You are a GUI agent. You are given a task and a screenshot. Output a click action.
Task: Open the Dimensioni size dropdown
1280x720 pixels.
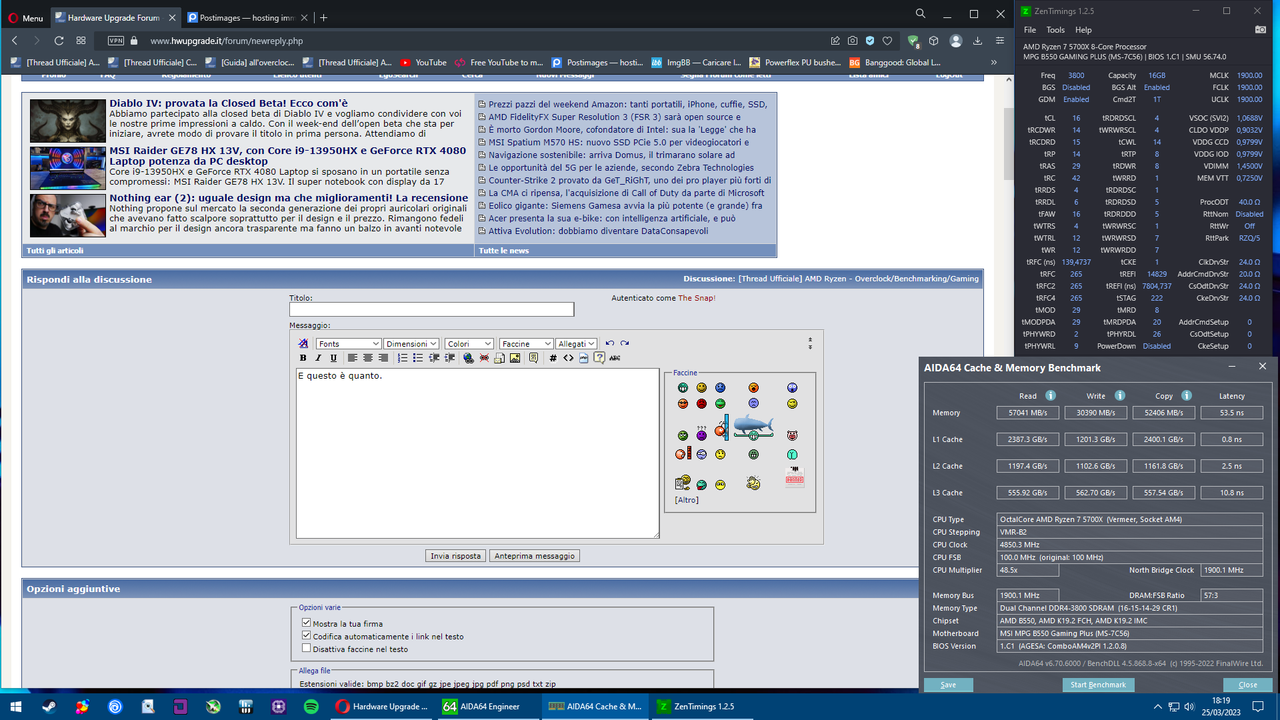(411, 344)
